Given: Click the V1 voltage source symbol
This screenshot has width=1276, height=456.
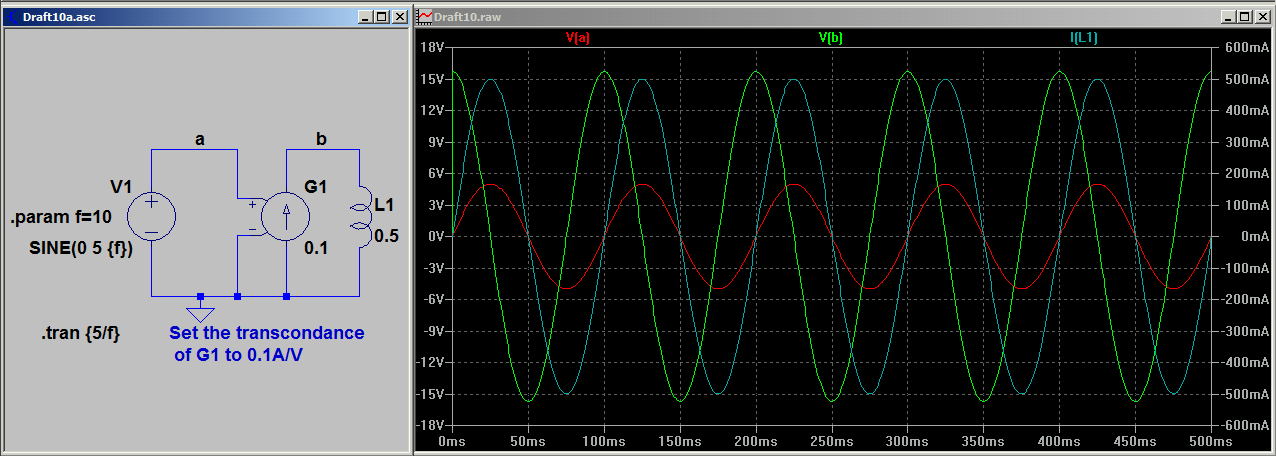Looking at the screenshot, I should (152, 217).
